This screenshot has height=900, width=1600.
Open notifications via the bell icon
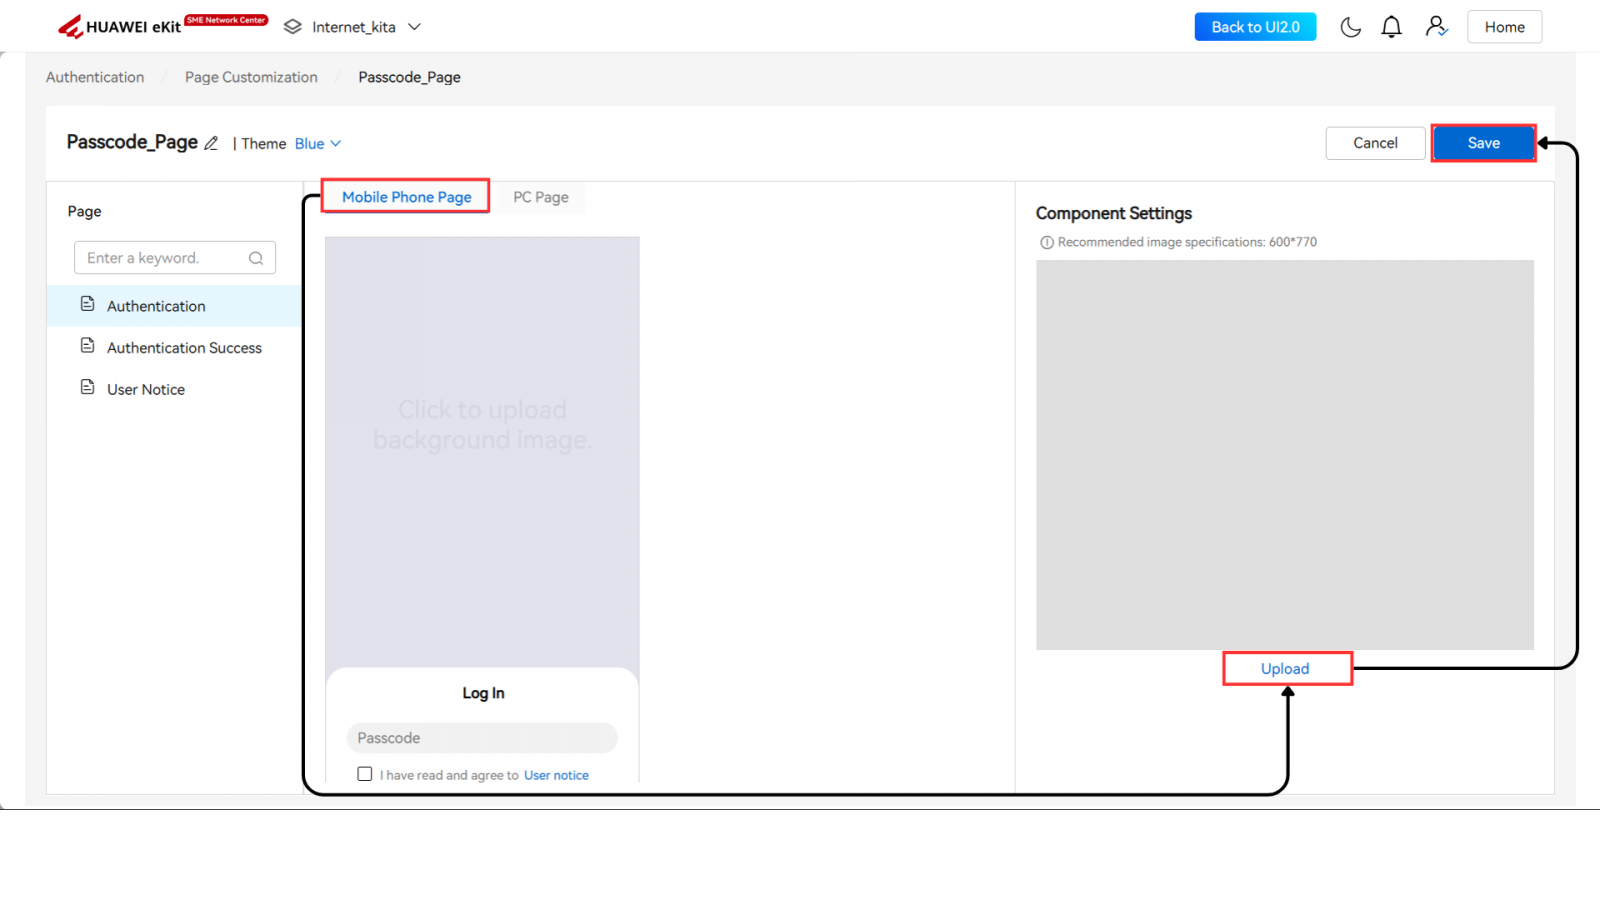click(x=1391, y=27)
